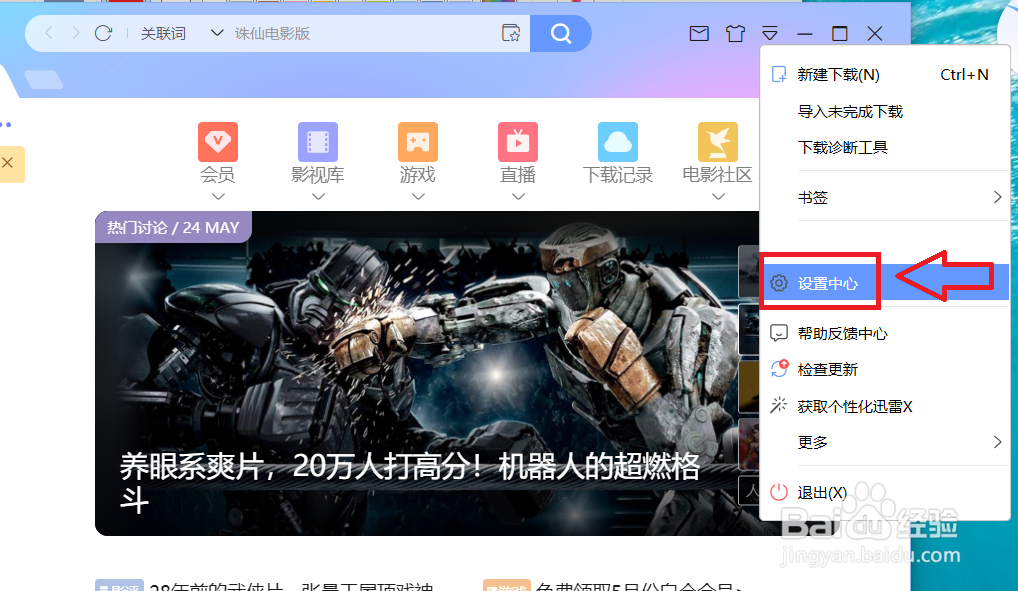Open the mail envelope icon

[x=698, y=33]
